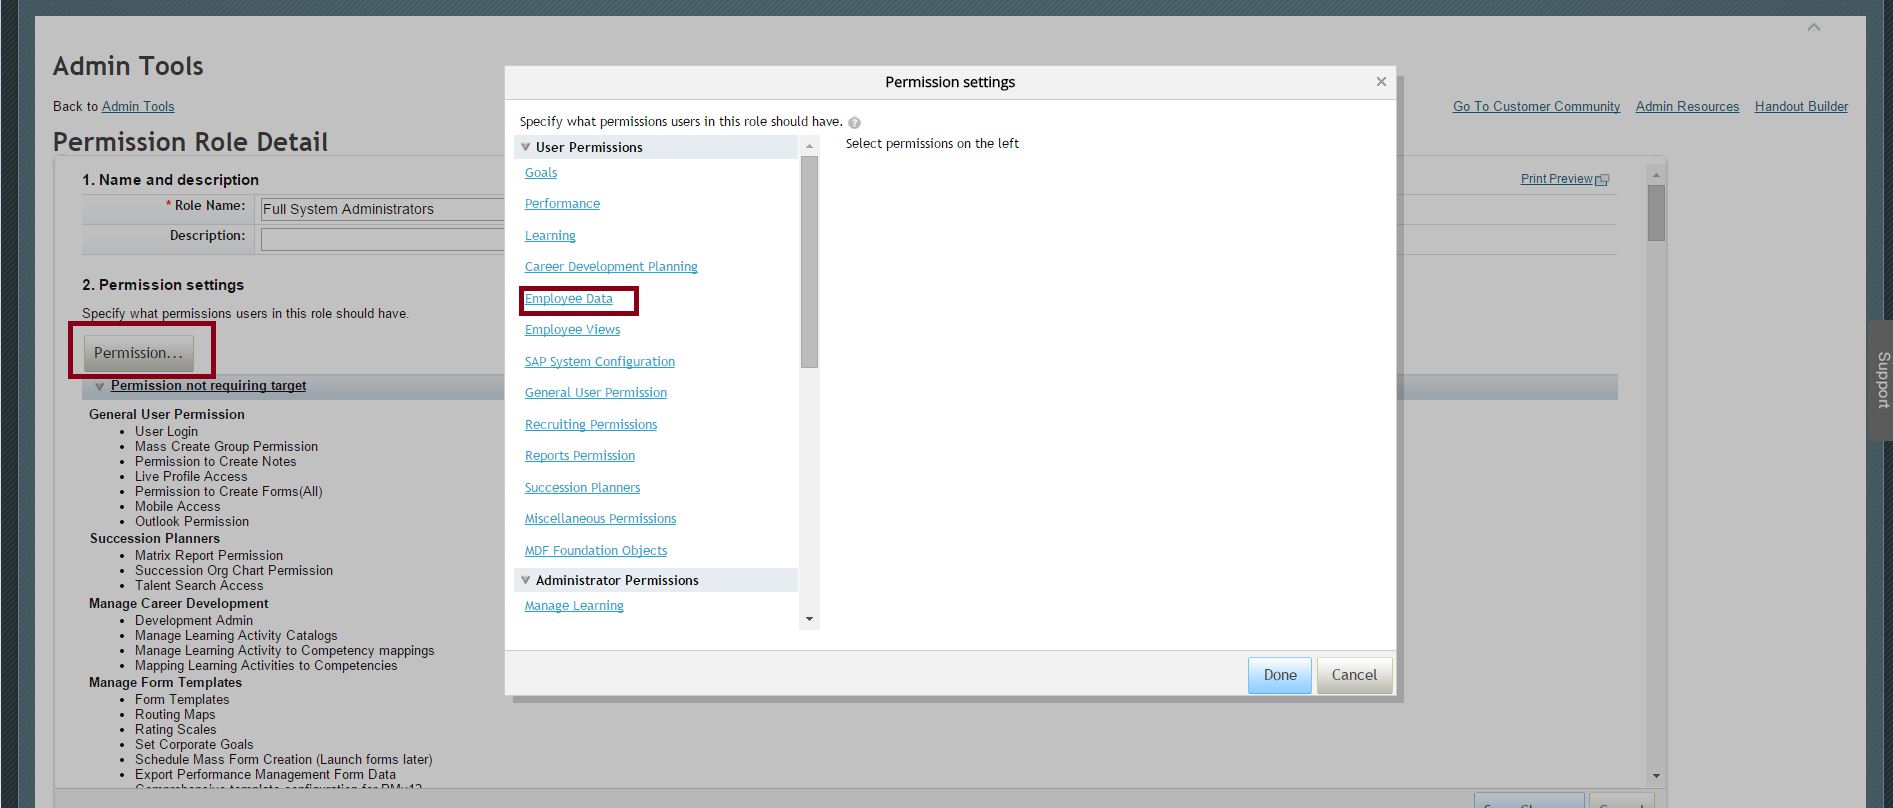
Task: Open Handout Builder link
Action: 1801,107
